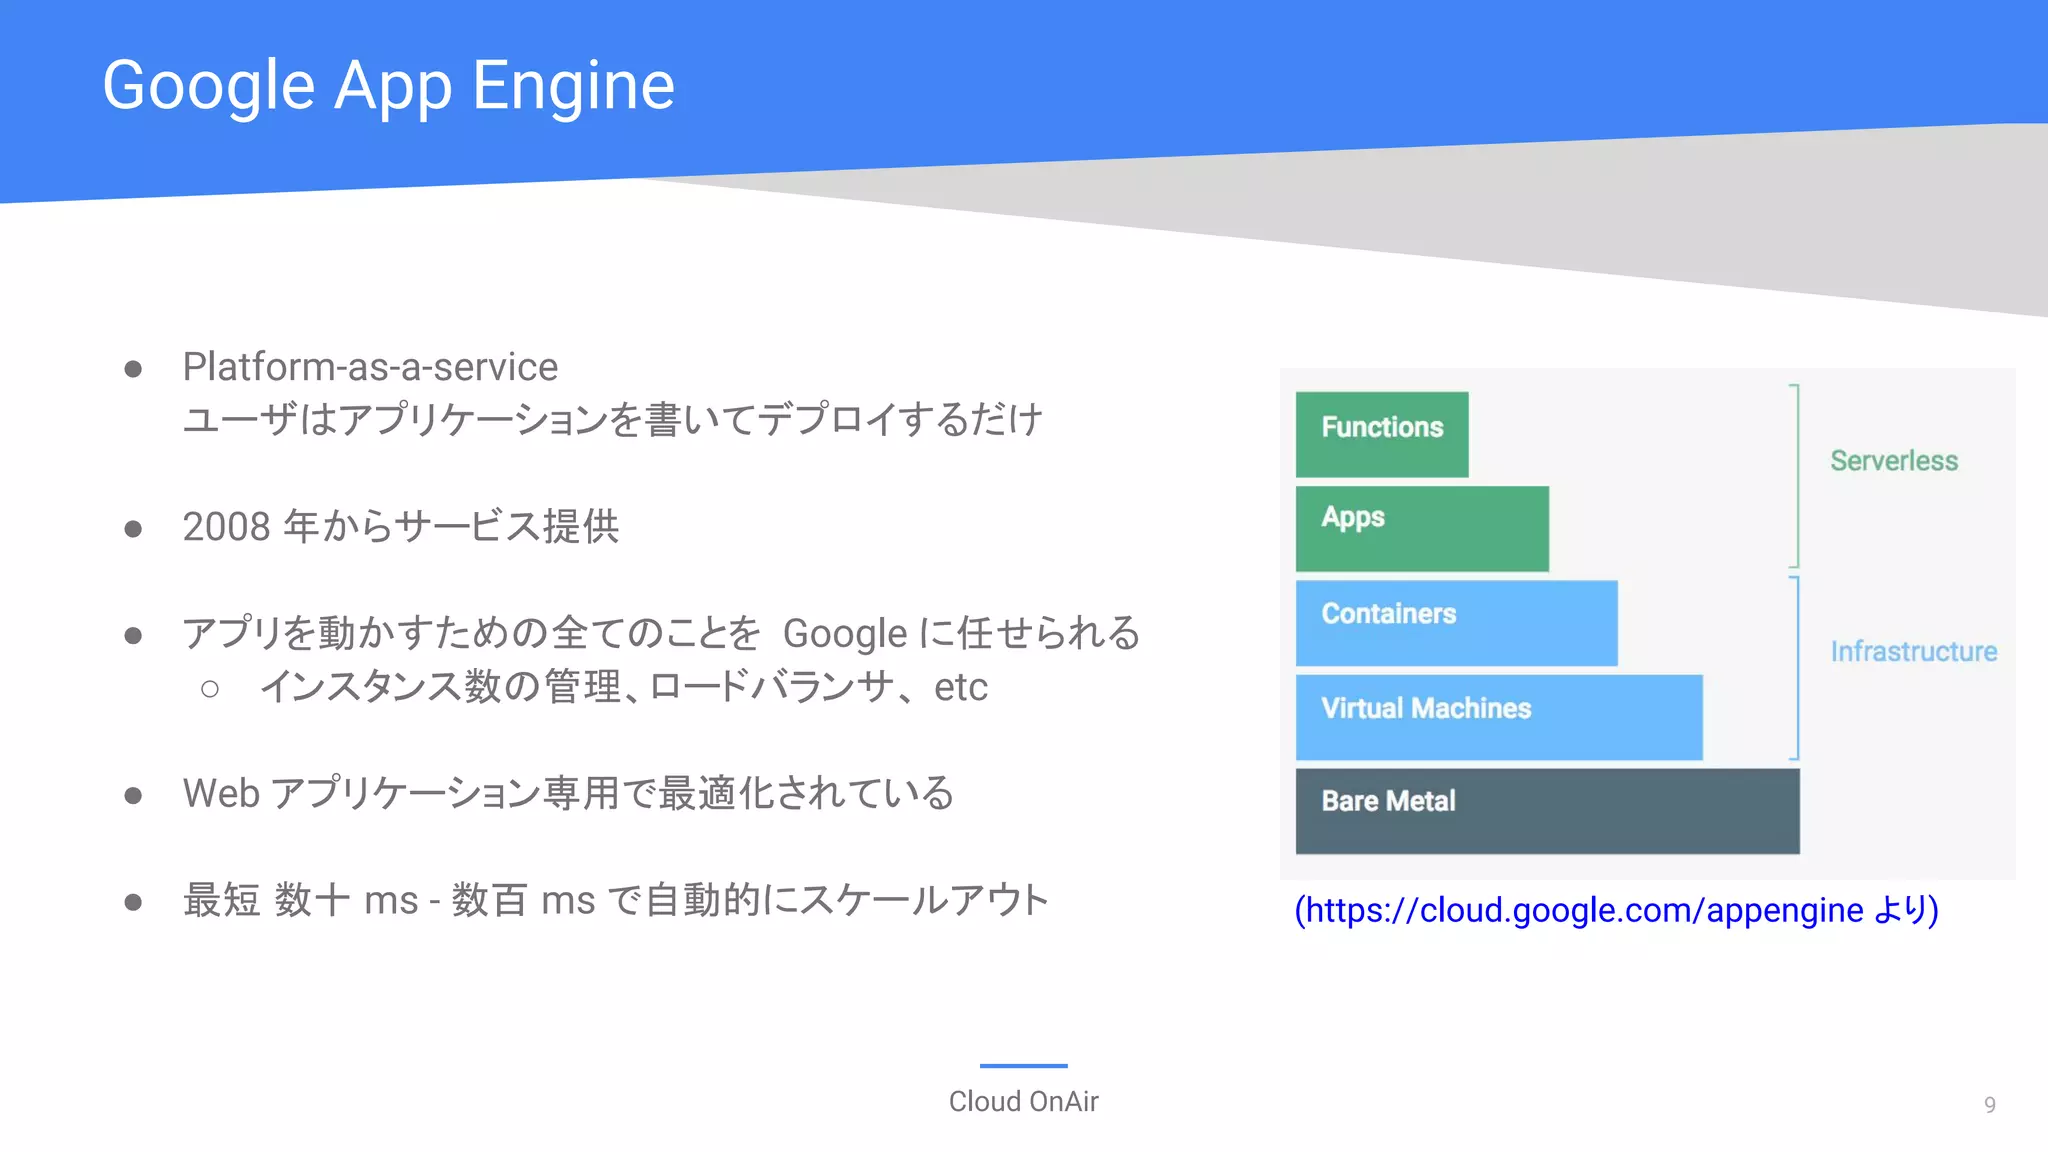Select the Containers block in the diagram
Viewport: 2048px width, 1152px height.
coord(1456,623)
